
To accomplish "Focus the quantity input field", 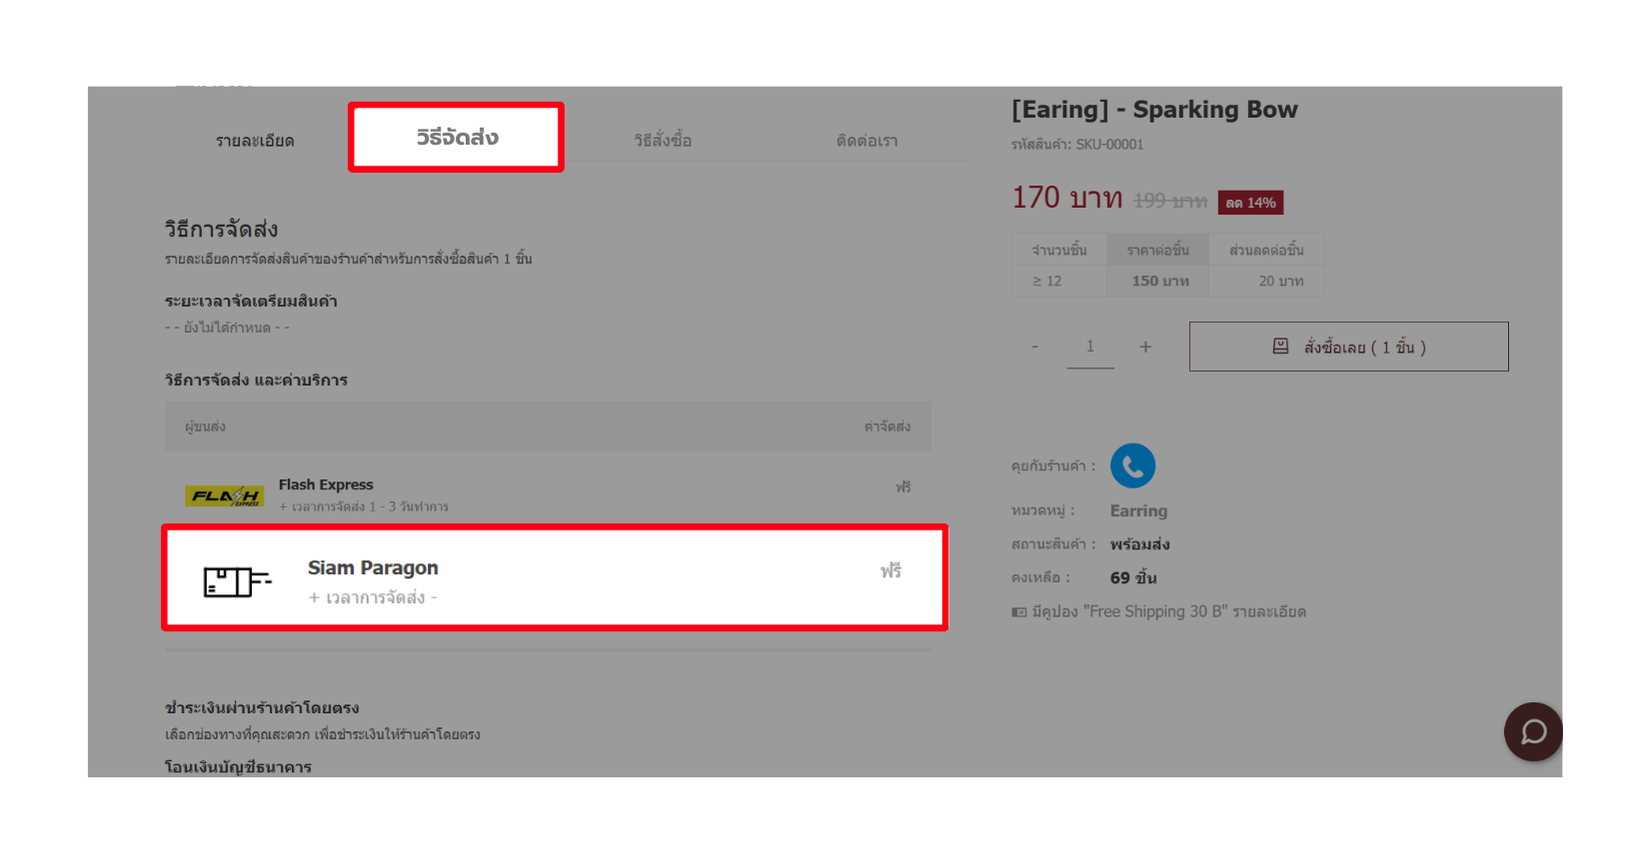I will (1090, 347).
